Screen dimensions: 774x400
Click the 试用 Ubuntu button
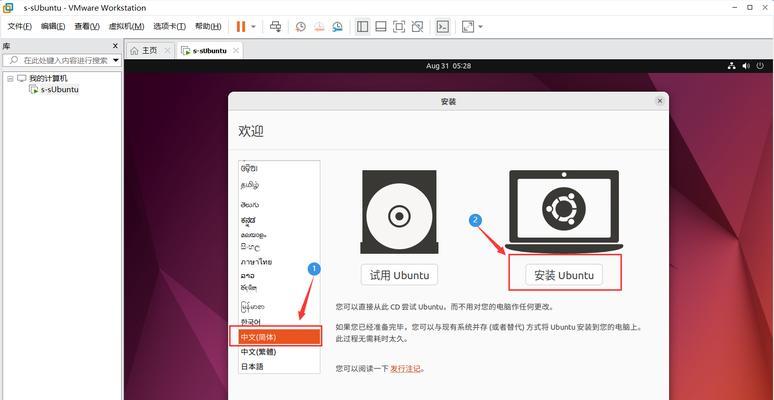coord(399,275)
